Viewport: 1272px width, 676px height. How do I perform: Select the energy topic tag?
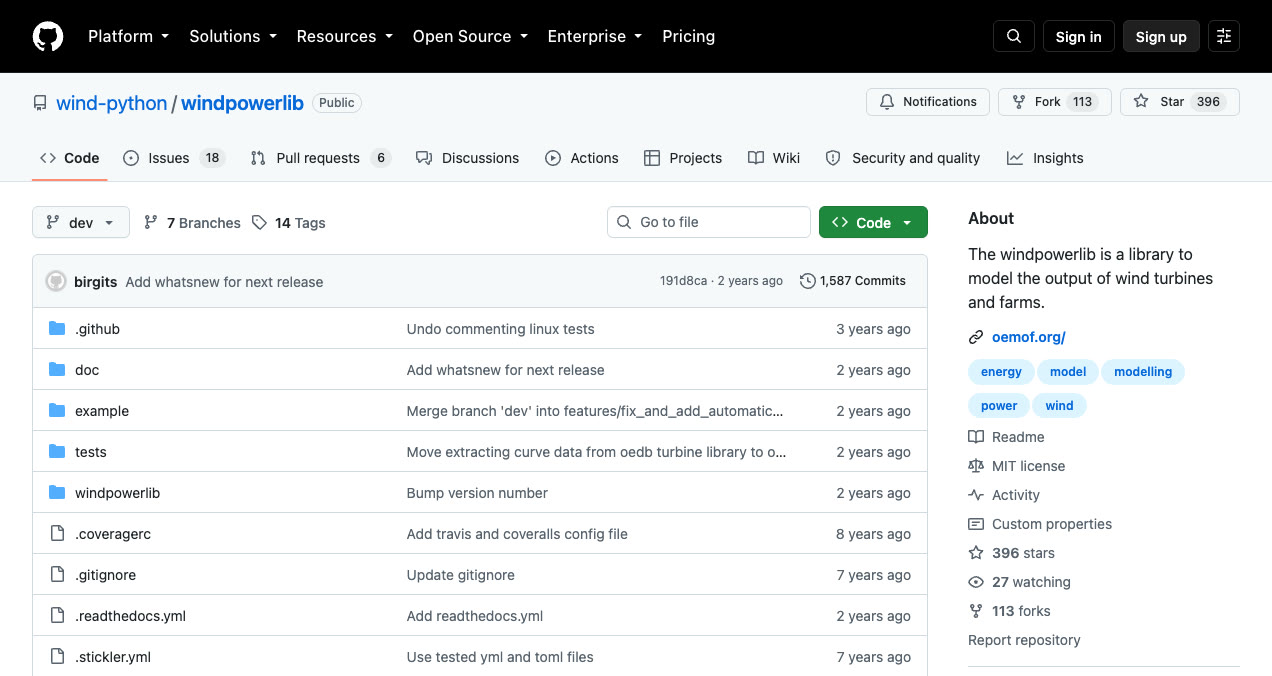tap(1001, 372)
